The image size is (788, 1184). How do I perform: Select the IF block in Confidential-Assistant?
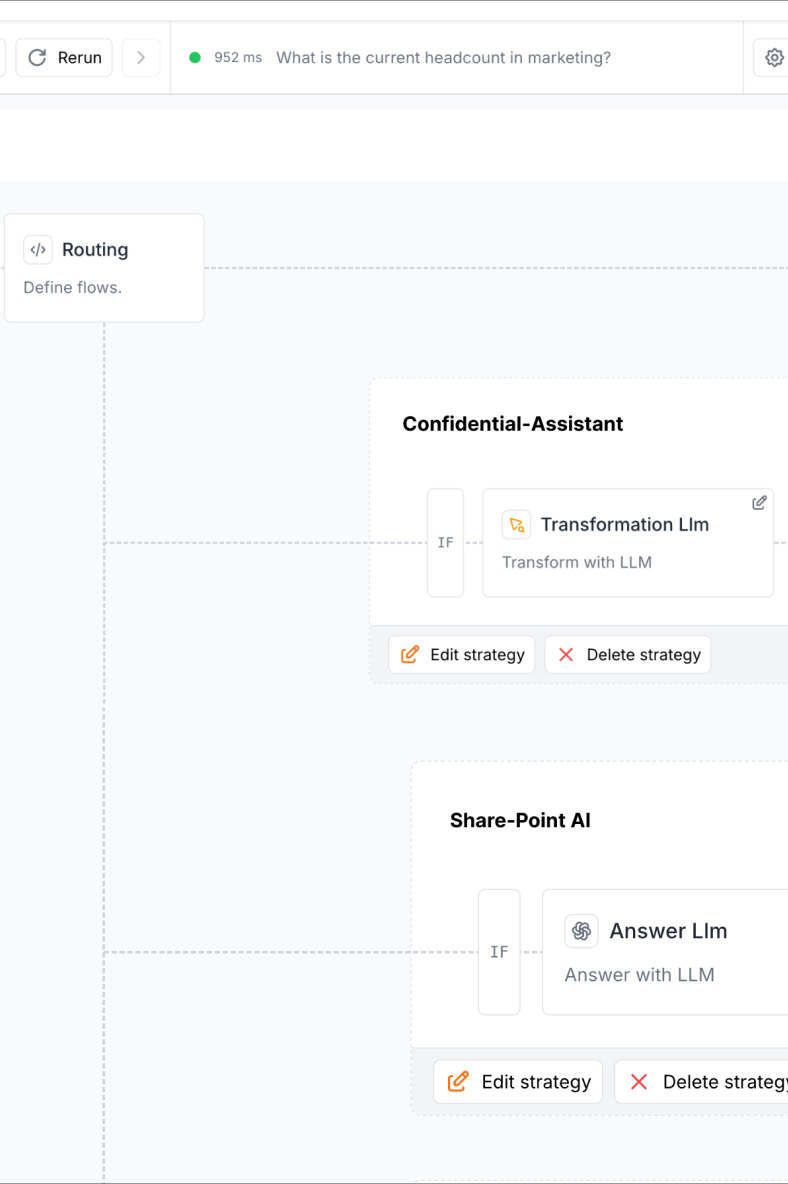pos(445,543)
